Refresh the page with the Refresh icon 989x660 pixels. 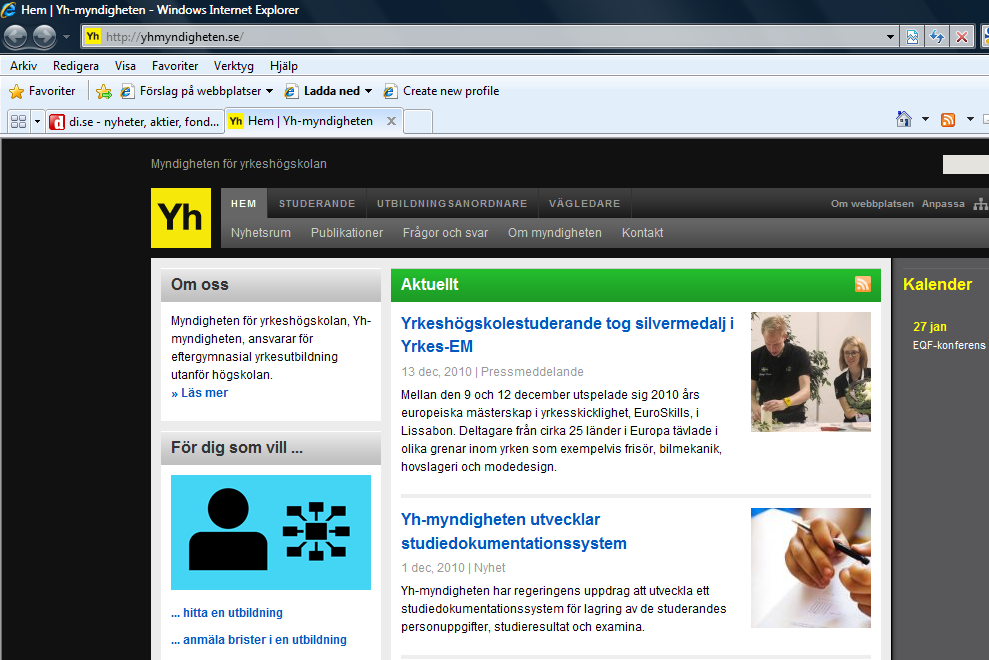[x=937, y=37]
